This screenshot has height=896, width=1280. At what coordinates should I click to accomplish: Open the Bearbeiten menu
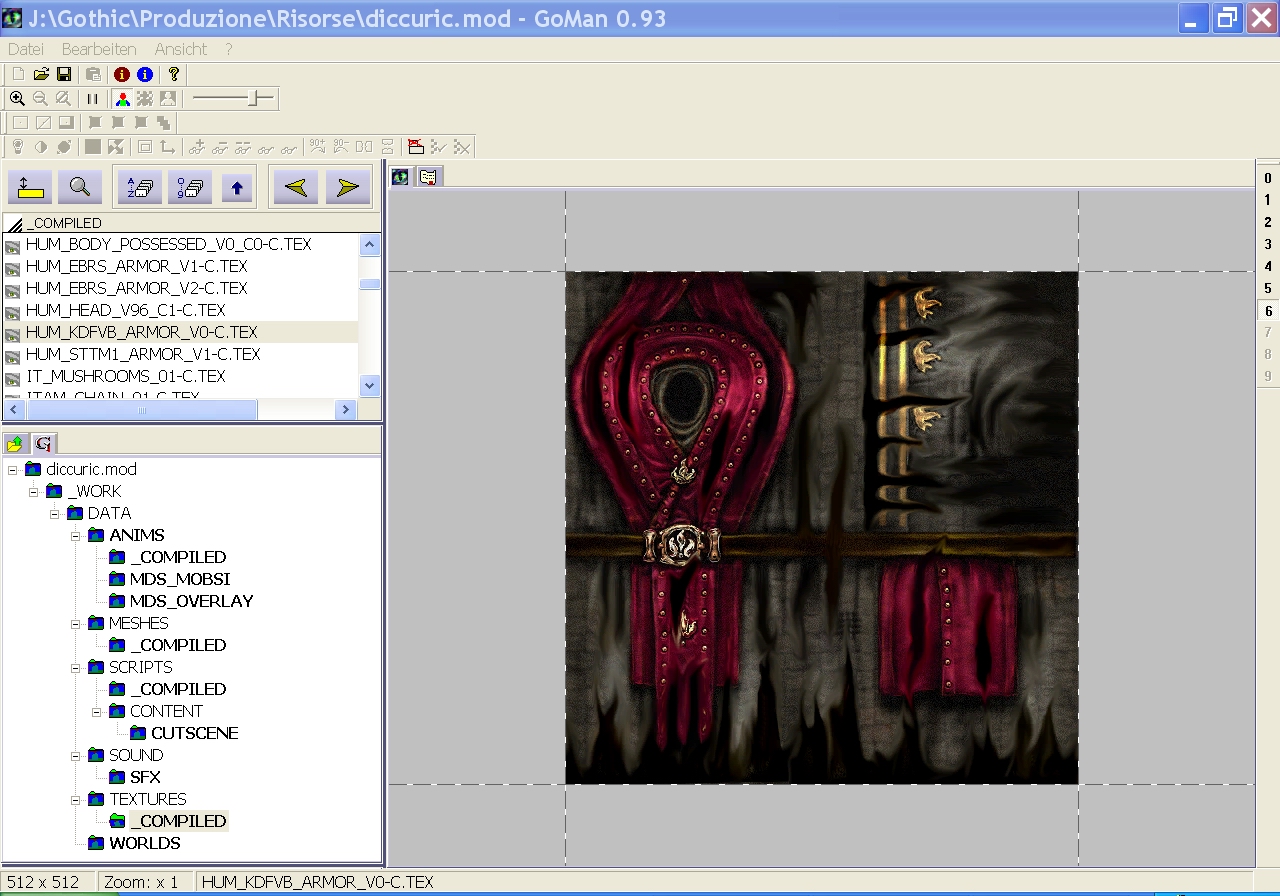[x=99, y=49]
